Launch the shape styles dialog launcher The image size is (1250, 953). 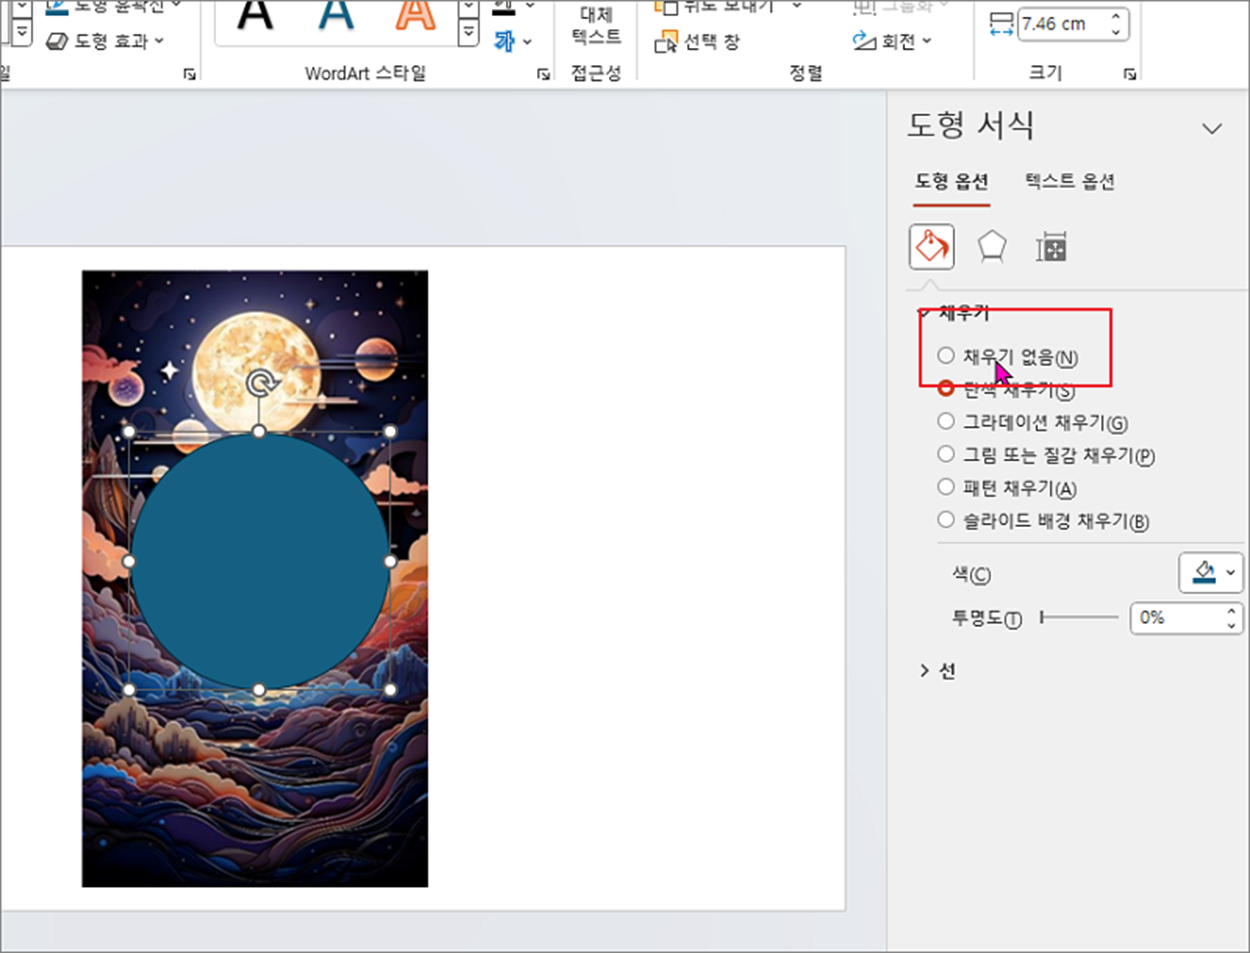coord(189,74)
